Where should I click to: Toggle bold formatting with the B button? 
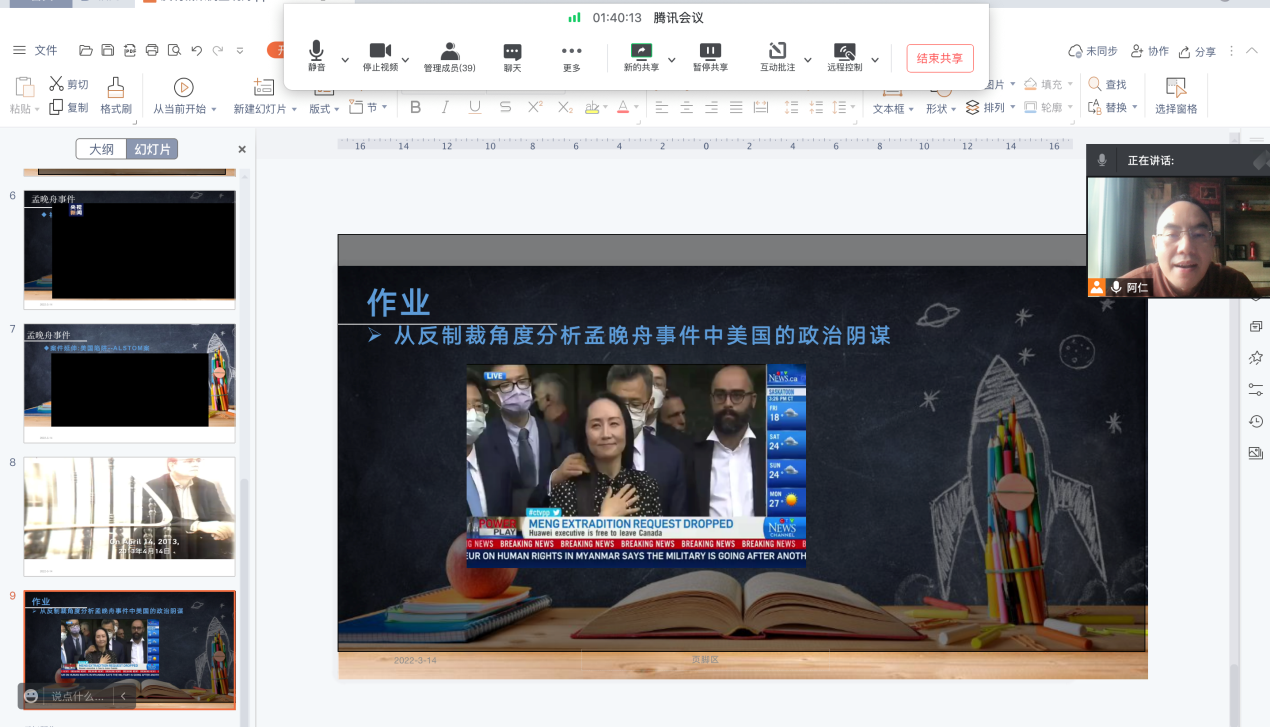(x=415, y=107)
